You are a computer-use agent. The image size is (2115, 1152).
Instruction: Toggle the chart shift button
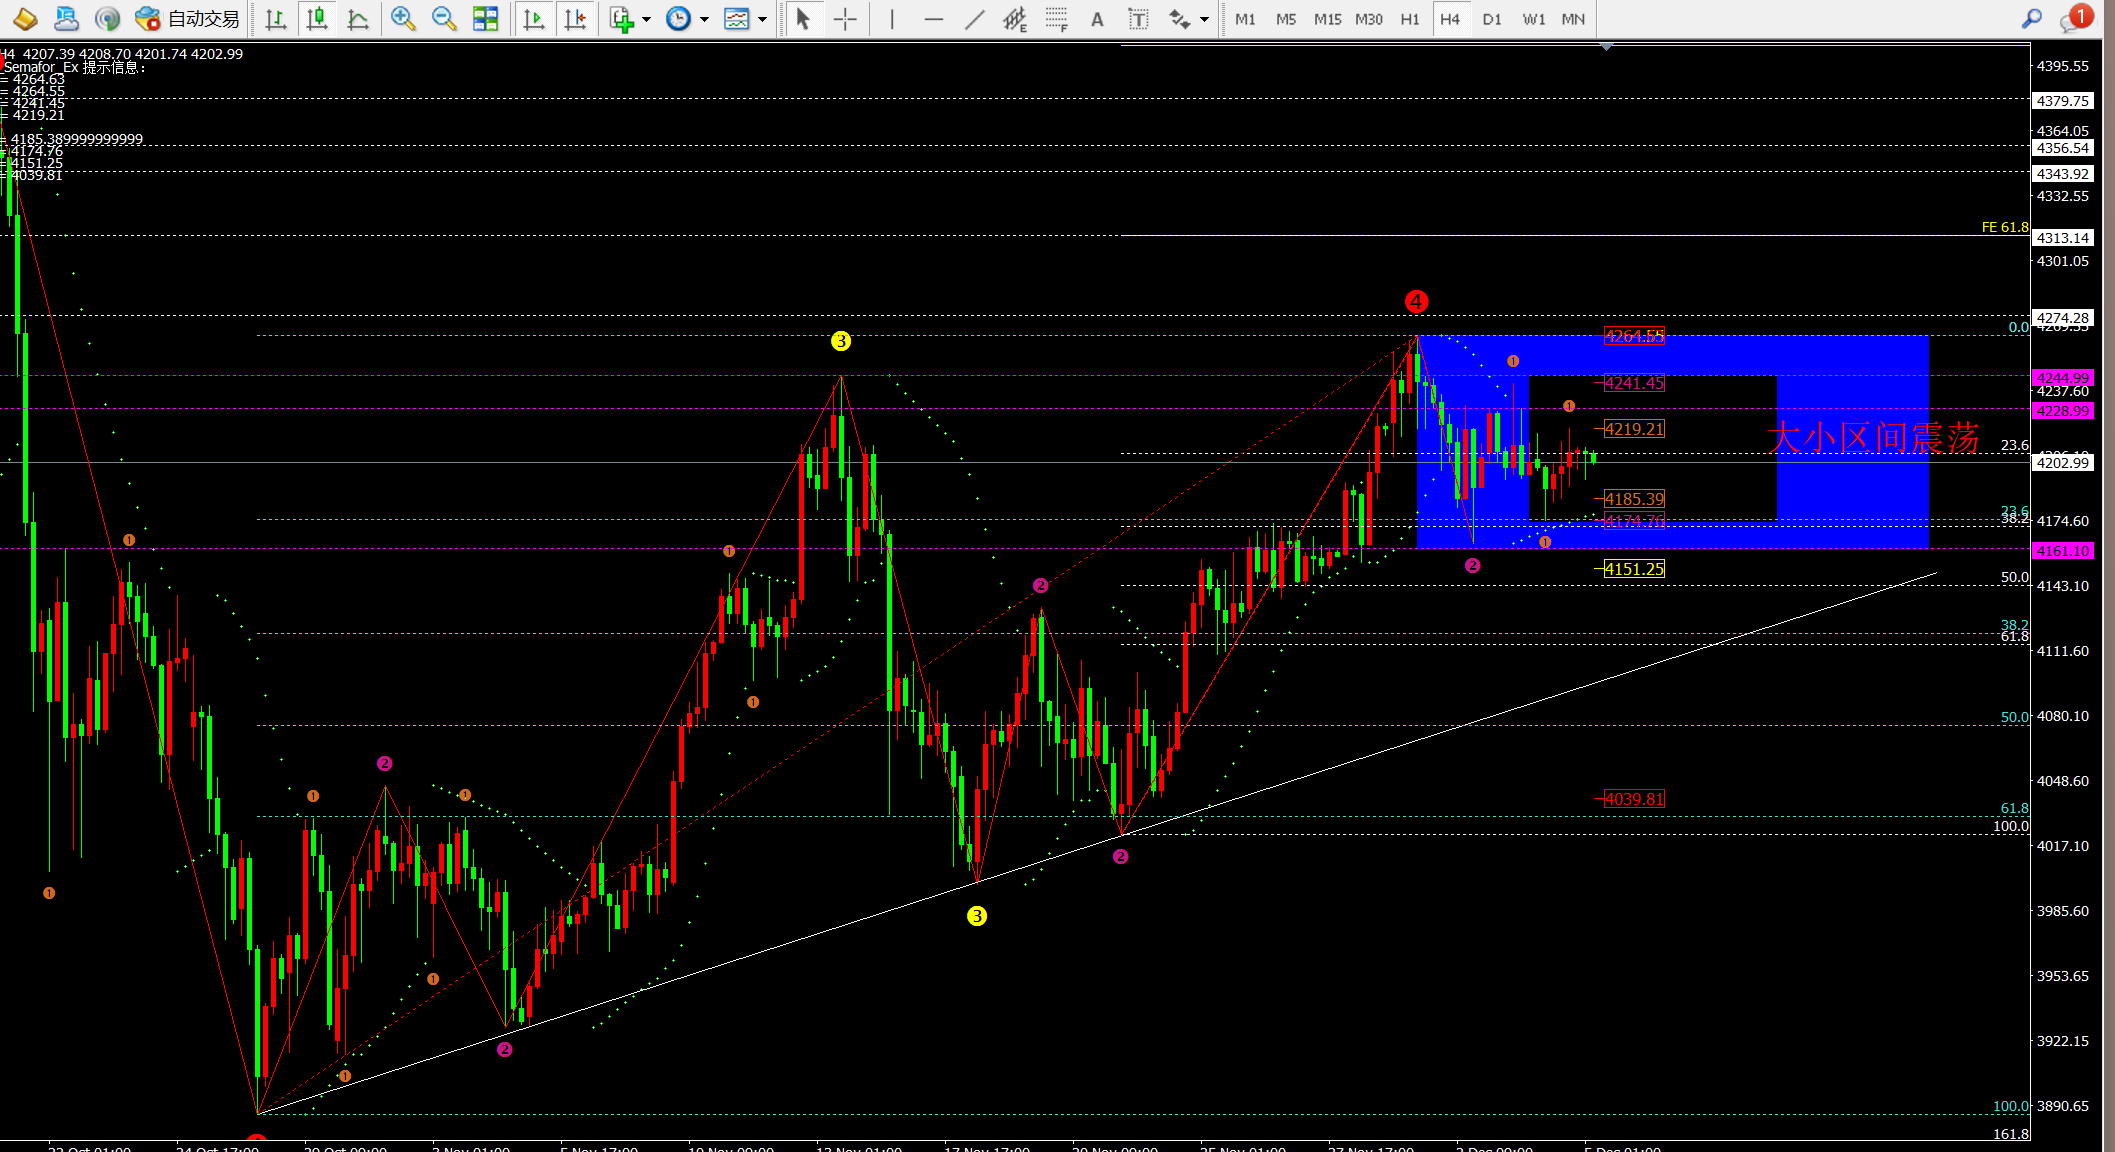click(x=575, y=19)
